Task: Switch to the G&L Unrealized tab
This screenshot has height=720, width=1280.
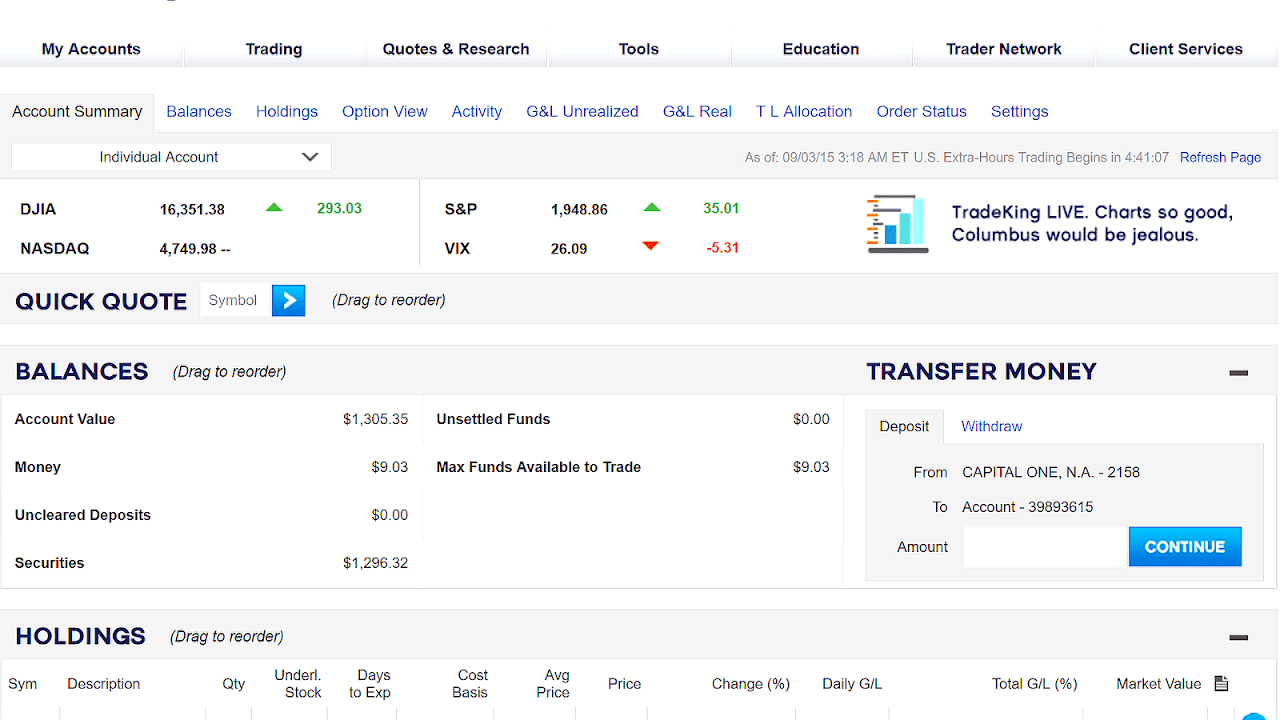Action: point(582,111)
